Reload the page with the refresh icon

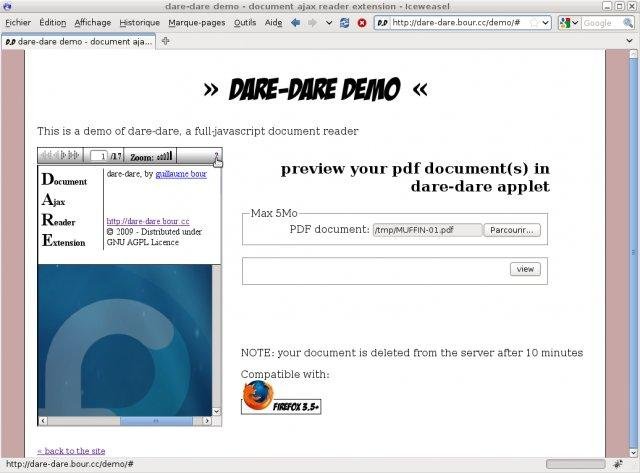(344, 23)
